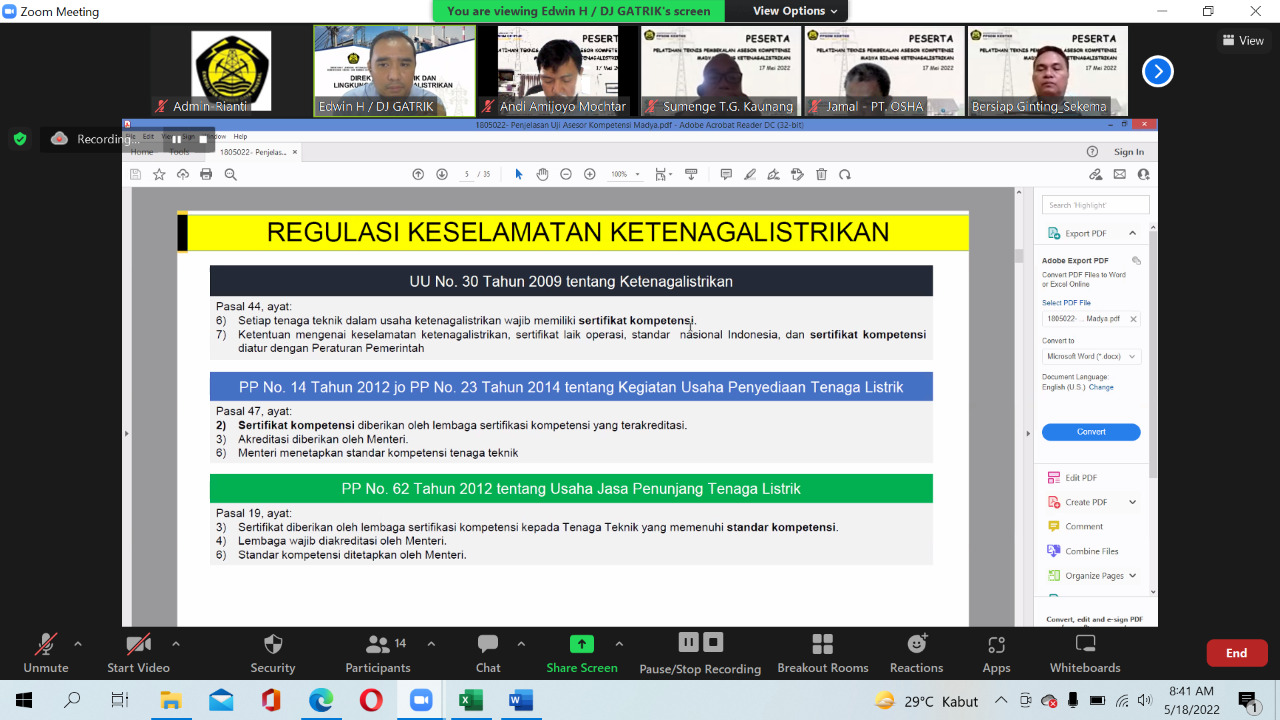Start Video with the camera toggle

[138, 653]
